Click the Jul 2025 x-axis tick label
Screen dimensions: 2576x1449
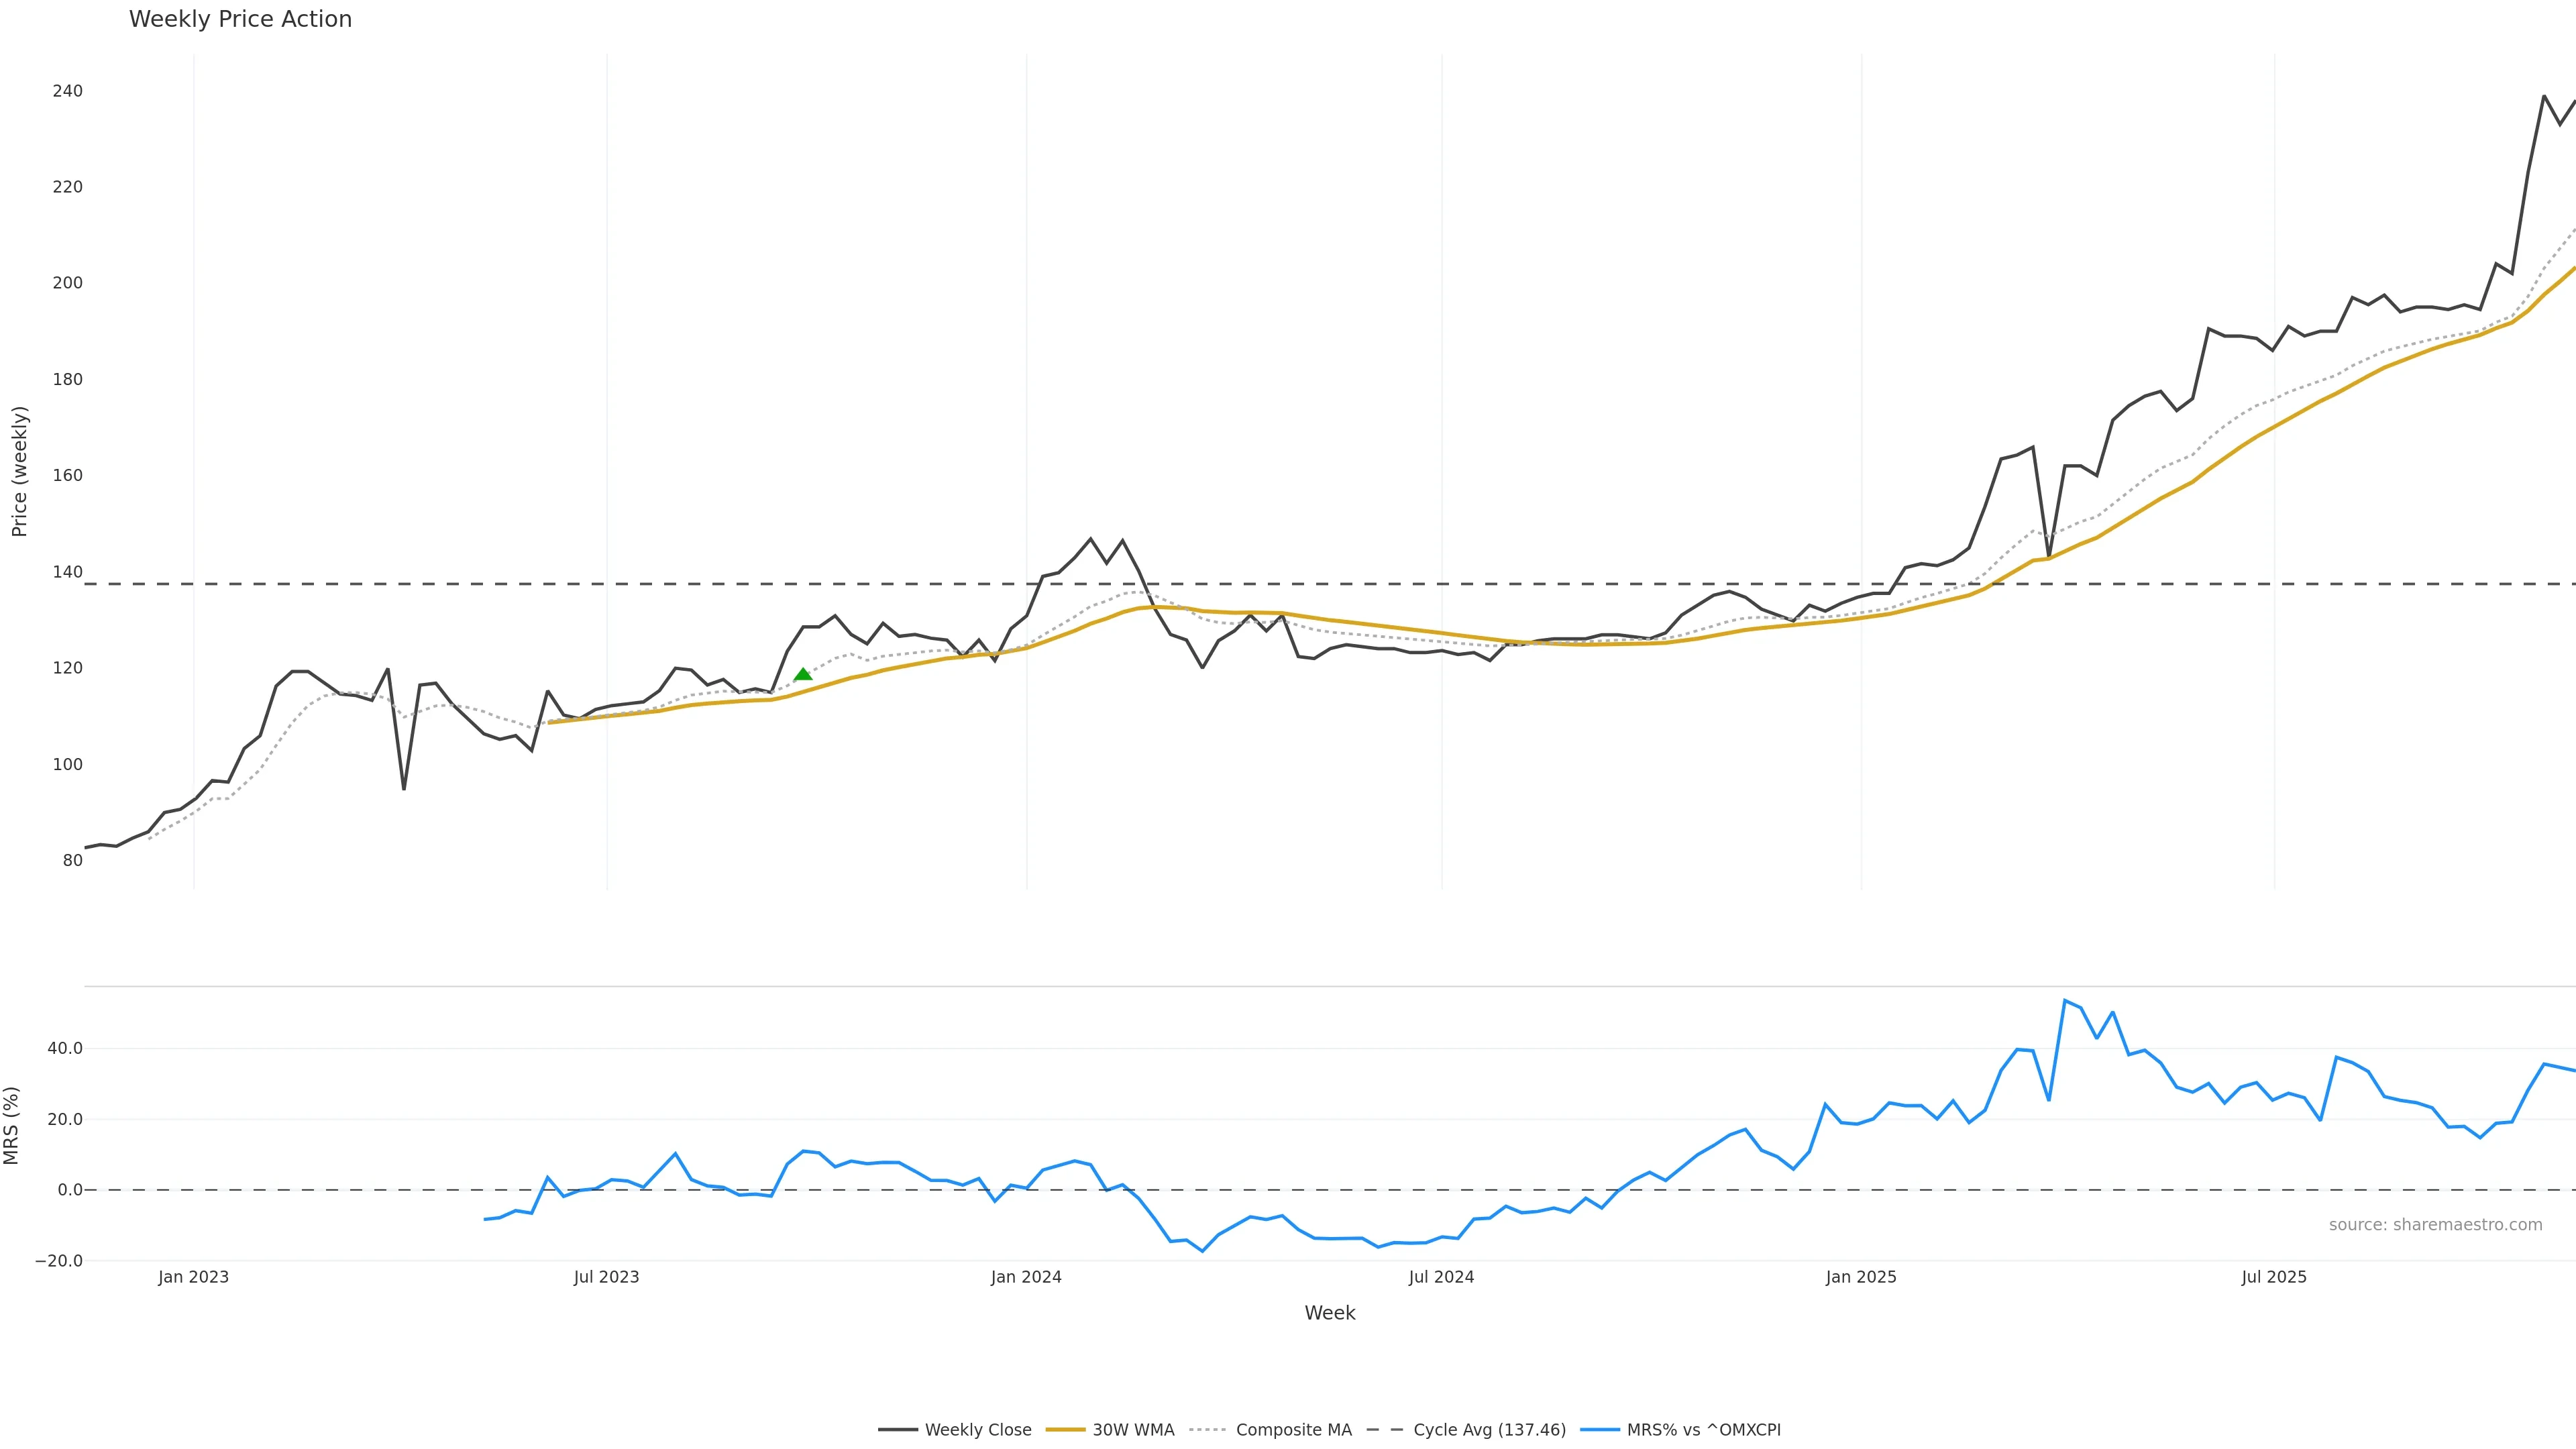tap(2274, 1277)
